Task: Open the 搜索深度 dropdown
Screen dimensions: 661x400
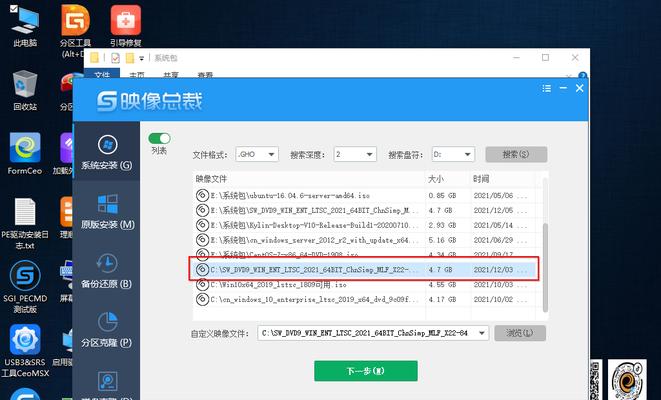Action: coord(355,154)
